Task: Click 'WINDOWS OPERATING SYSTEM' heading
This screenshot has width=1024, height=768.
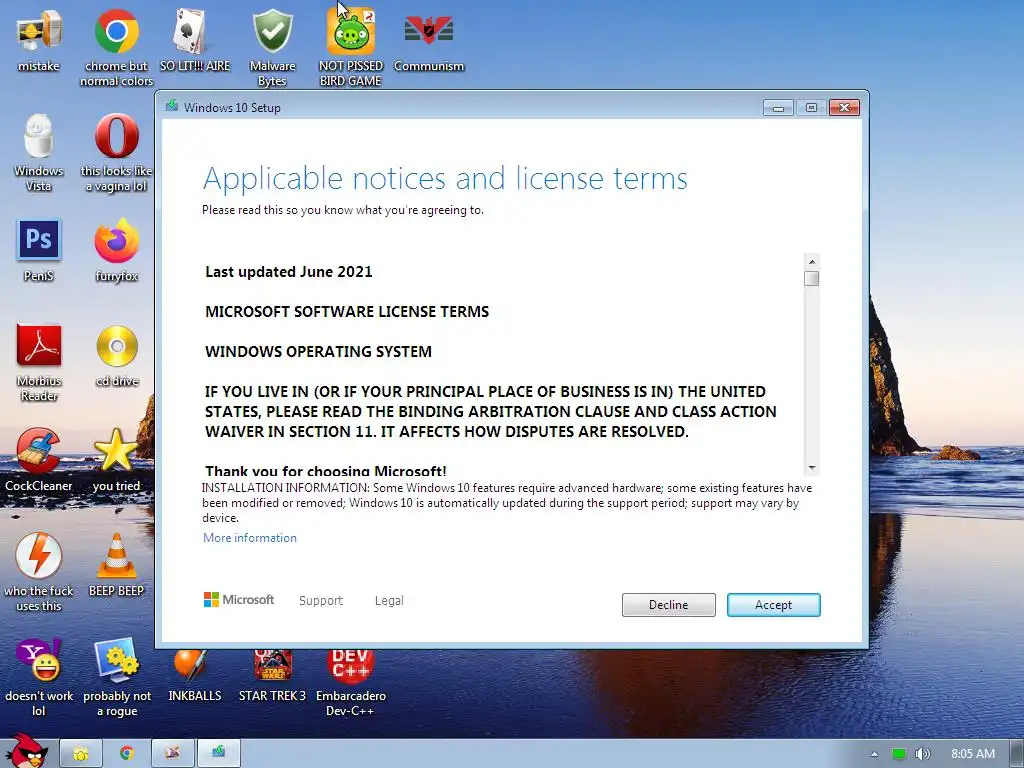Action: click(318, 351)
